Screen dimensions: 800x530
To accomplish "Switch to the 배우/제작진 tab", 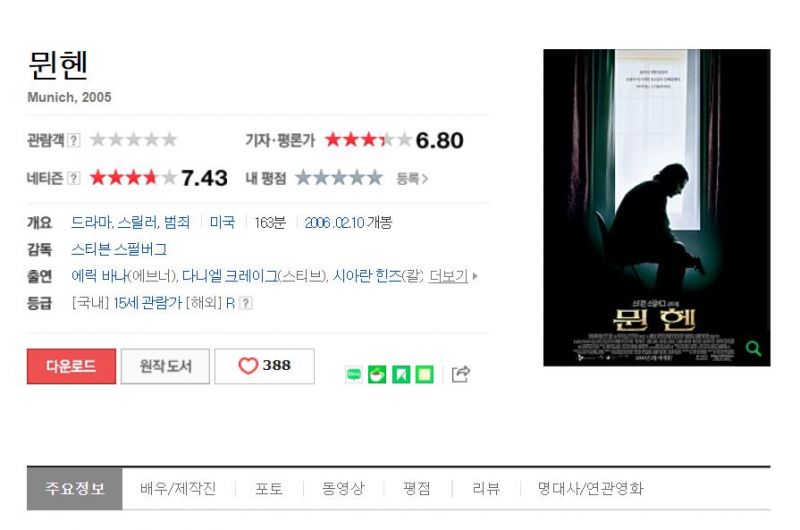I will (x=178, y=488).
